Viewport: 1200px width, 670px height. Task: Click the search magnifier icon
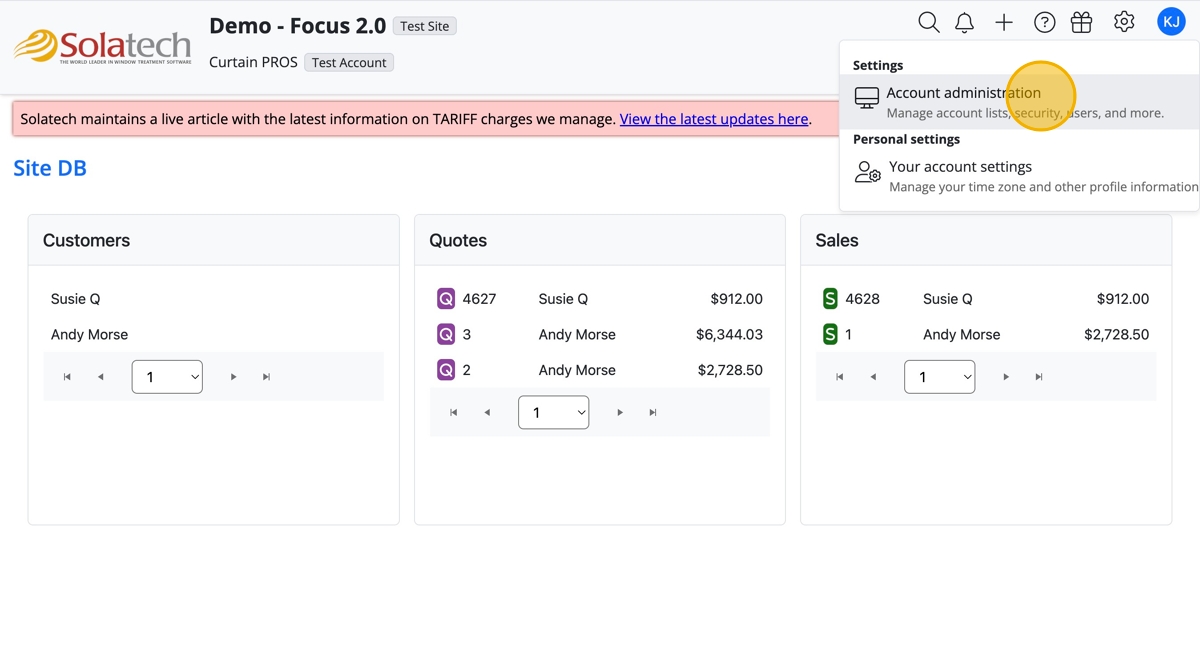point(928,22)
